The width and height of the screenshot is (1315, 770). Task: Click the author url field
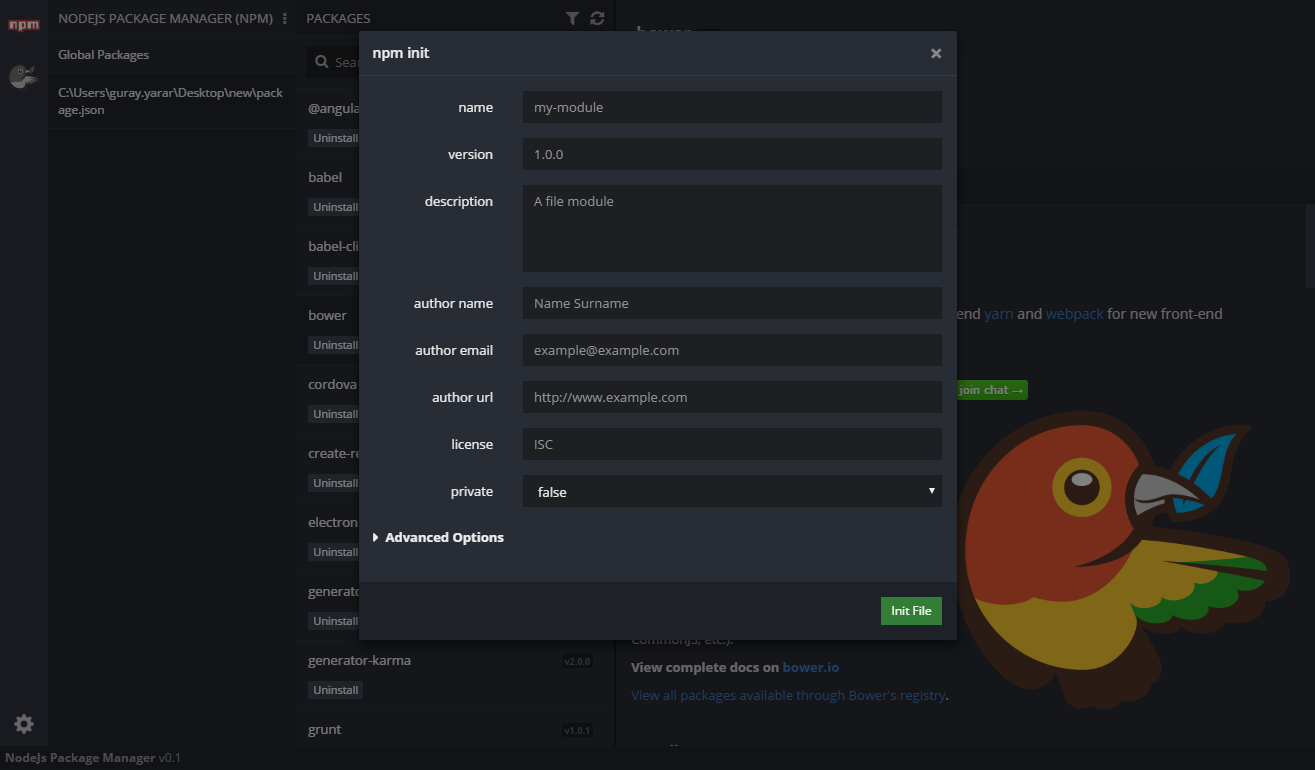click(x=732, y=397)
